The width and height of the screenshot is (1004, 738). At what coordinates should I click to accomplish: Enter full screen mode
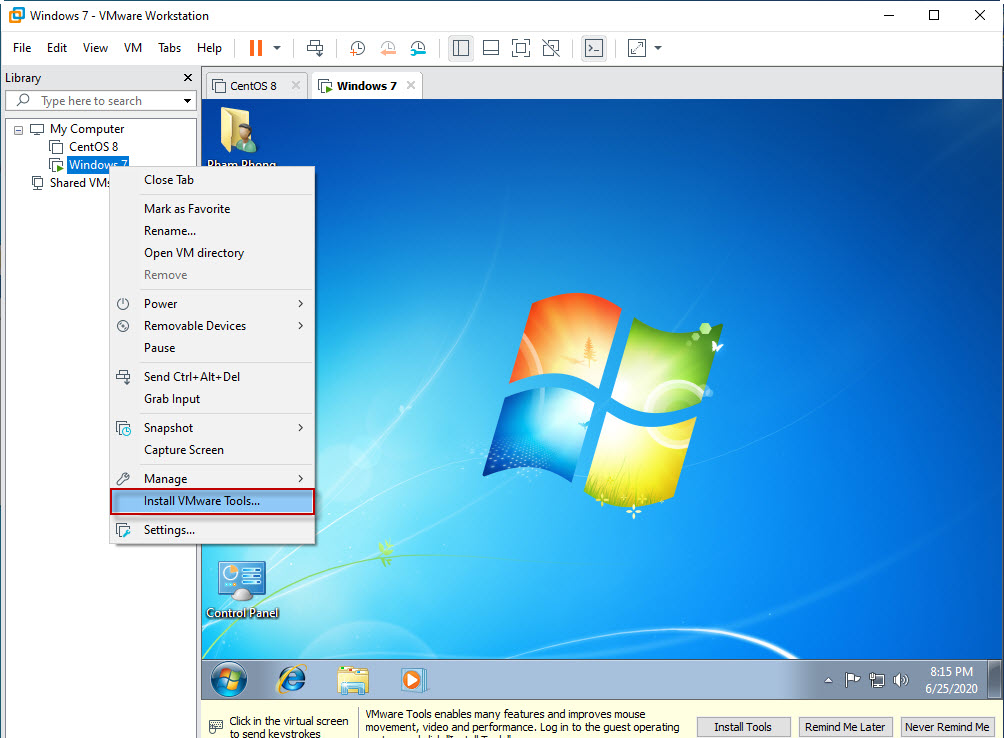tap(521, 48)
